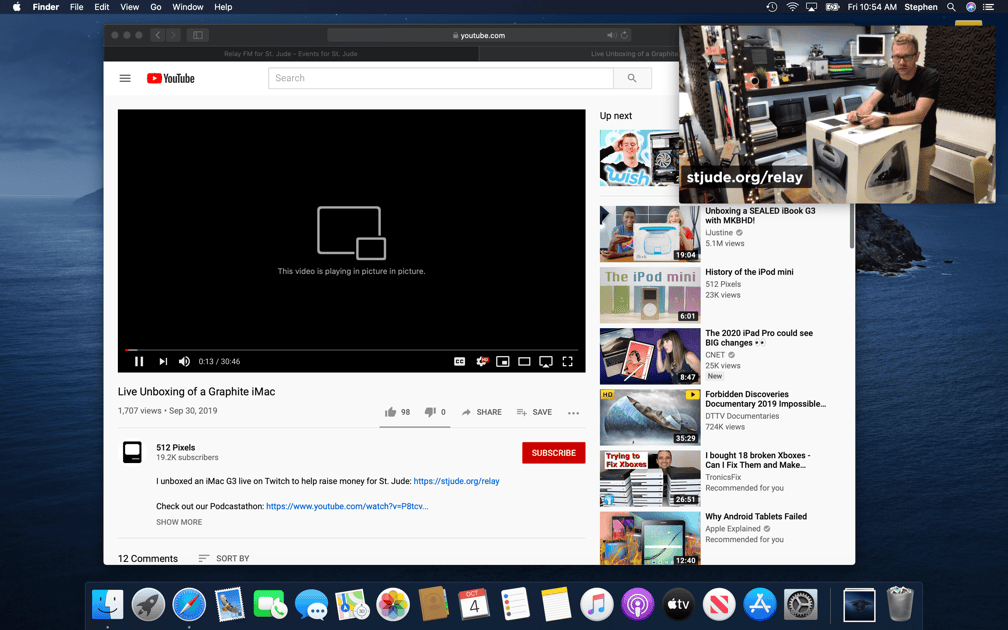
Task: Reload the page in Safari
Action: tap(624, 35)
